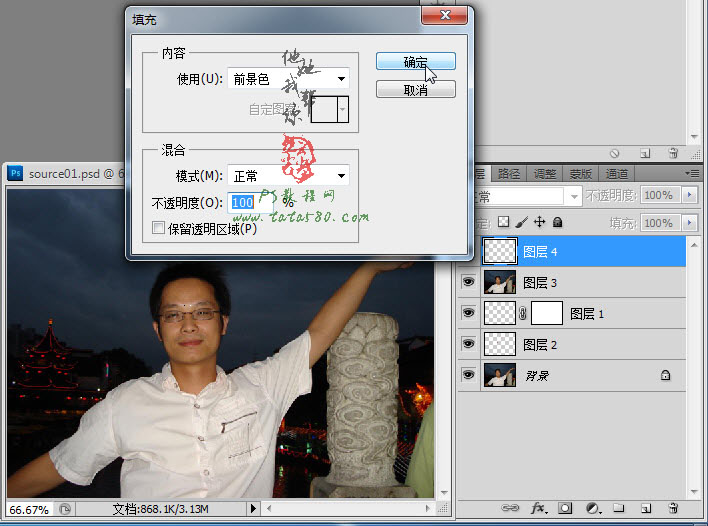708x526 pixels.
Task: Click the upper panel scroll down arrow
Action: (694, 136)
